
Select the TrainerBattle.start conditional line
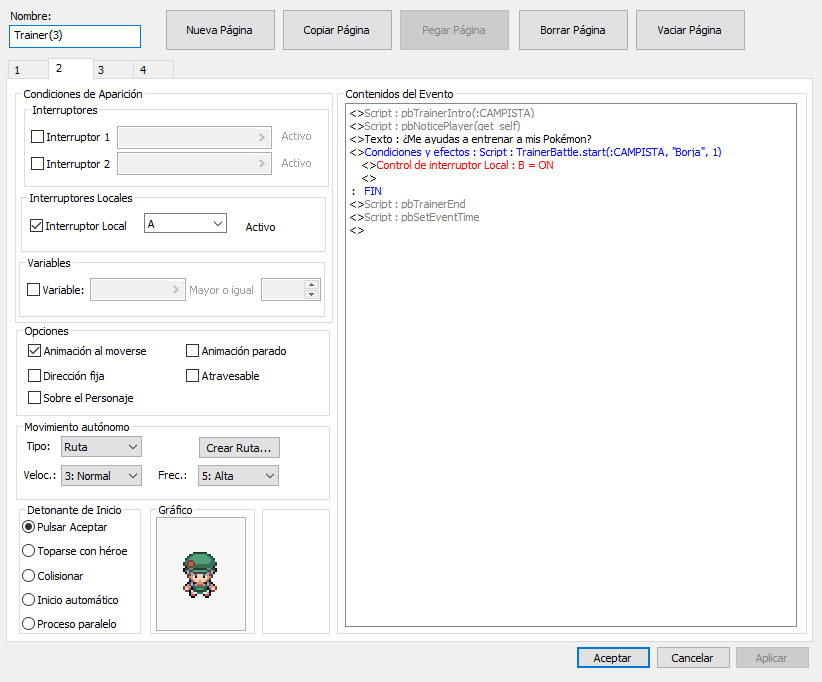point(535,152)
